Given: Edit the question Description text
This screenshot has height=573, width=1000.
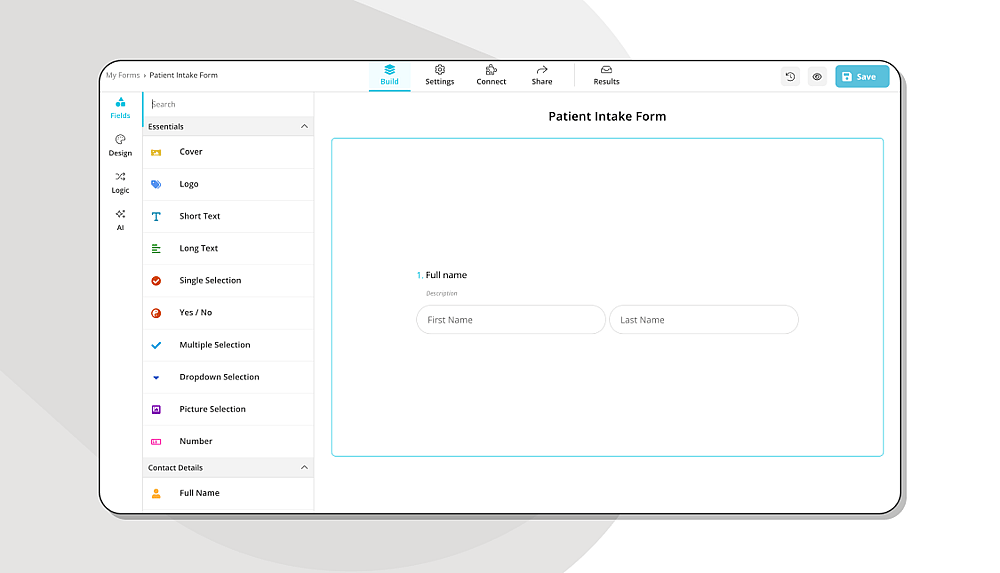Looking at the screenshot, I should pos(441,294).
